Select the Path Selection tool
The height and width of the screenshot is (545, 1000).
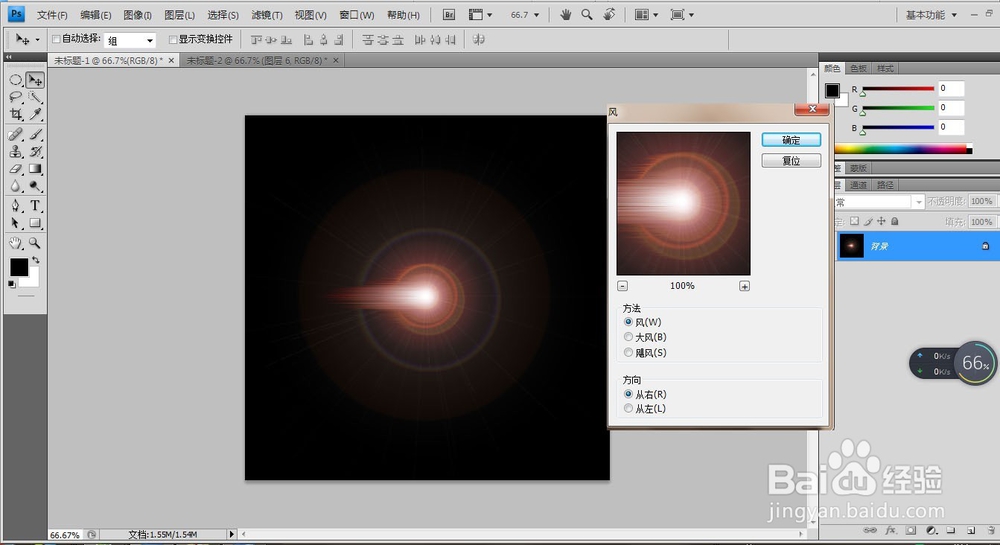tap(16, 223)
